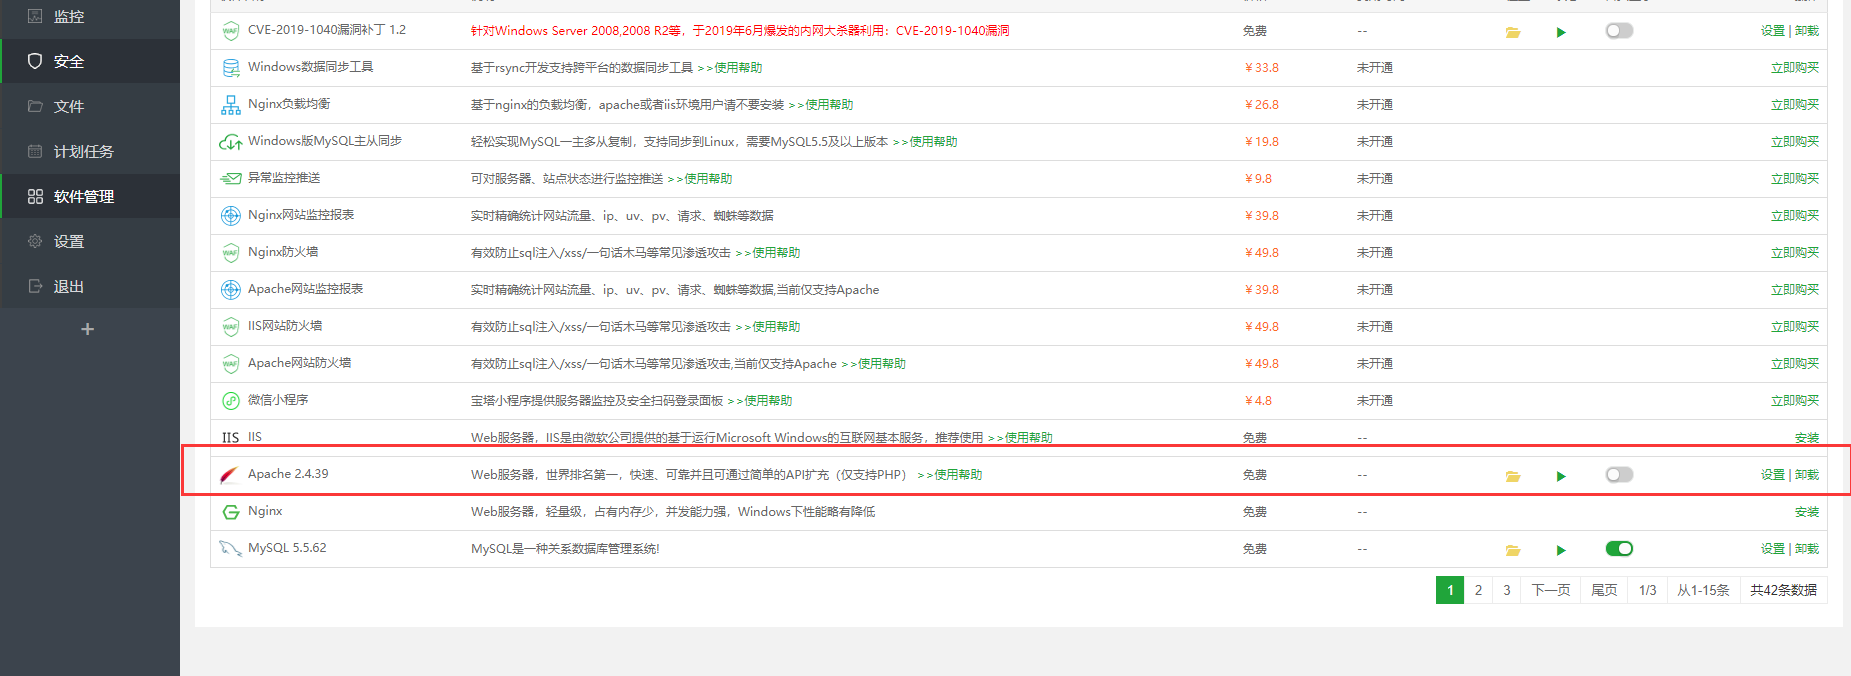The width and height of the screenshot is (1851, 676).
Task: Go to page 2 in pagination
Action: [x=1478, y=590]
